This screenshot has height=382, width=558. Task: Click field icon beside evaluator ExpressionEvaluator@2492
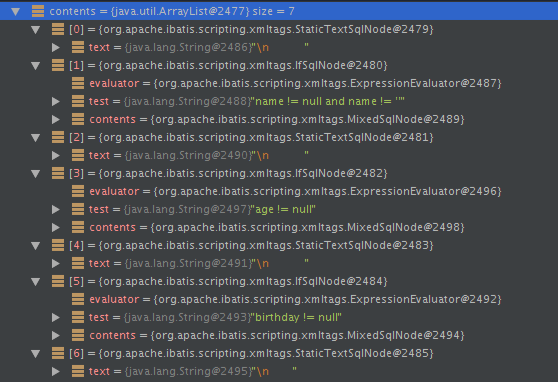(78, 299)
